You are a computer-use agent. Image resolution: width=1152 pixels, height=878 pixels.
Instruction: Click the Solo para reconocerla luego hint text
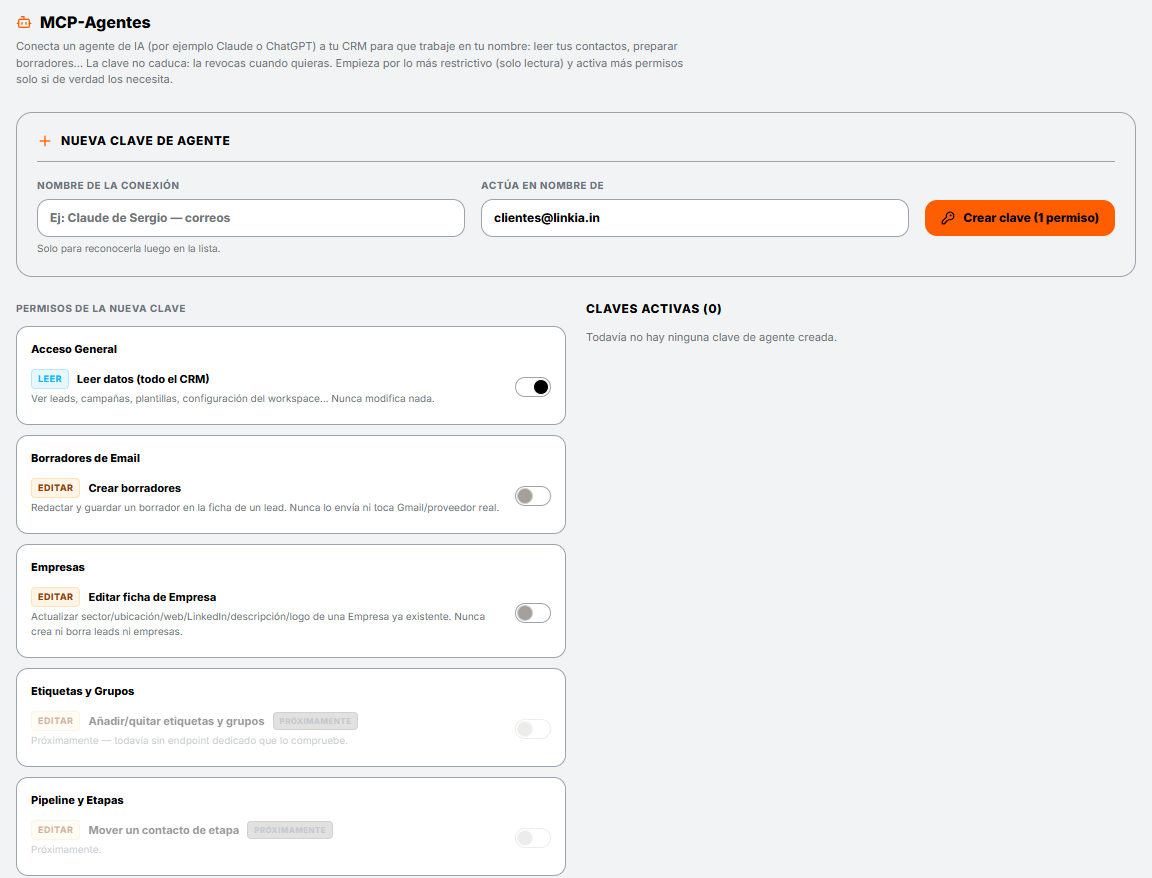pos(129,248)
